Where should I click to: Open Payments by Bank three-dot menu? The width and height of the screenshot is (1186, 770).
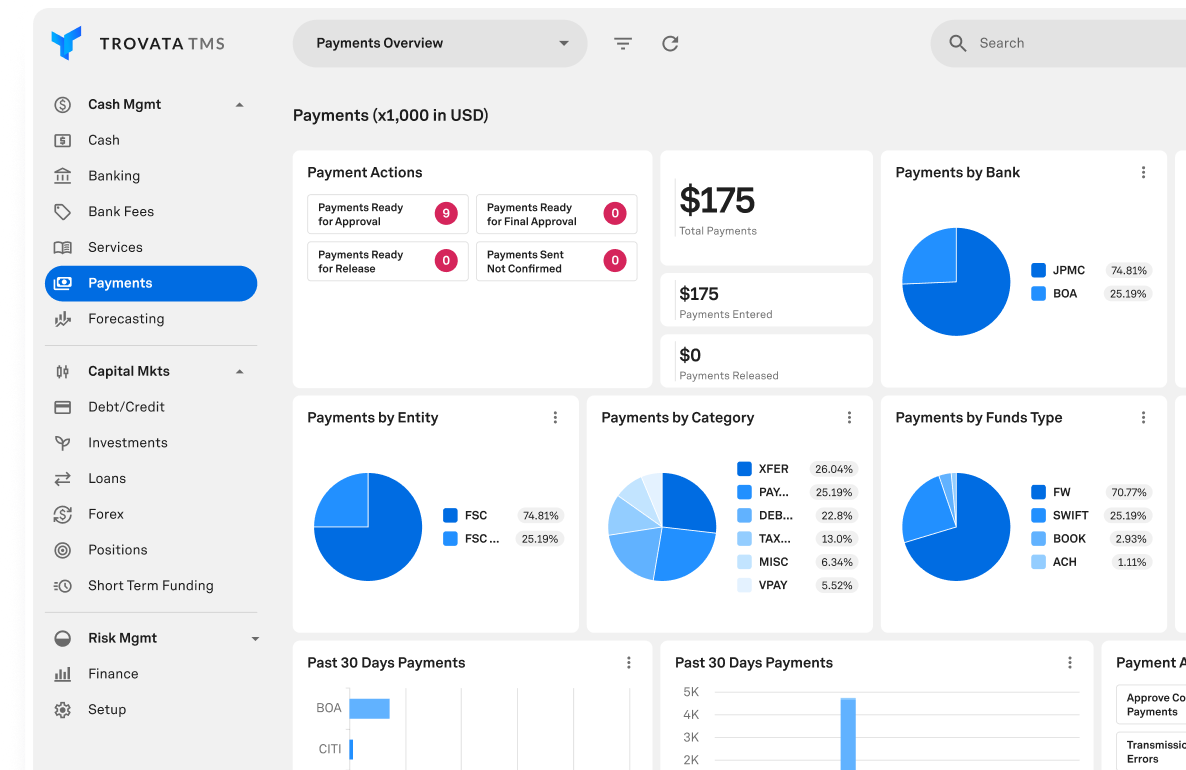click(x=1143, y=173)
